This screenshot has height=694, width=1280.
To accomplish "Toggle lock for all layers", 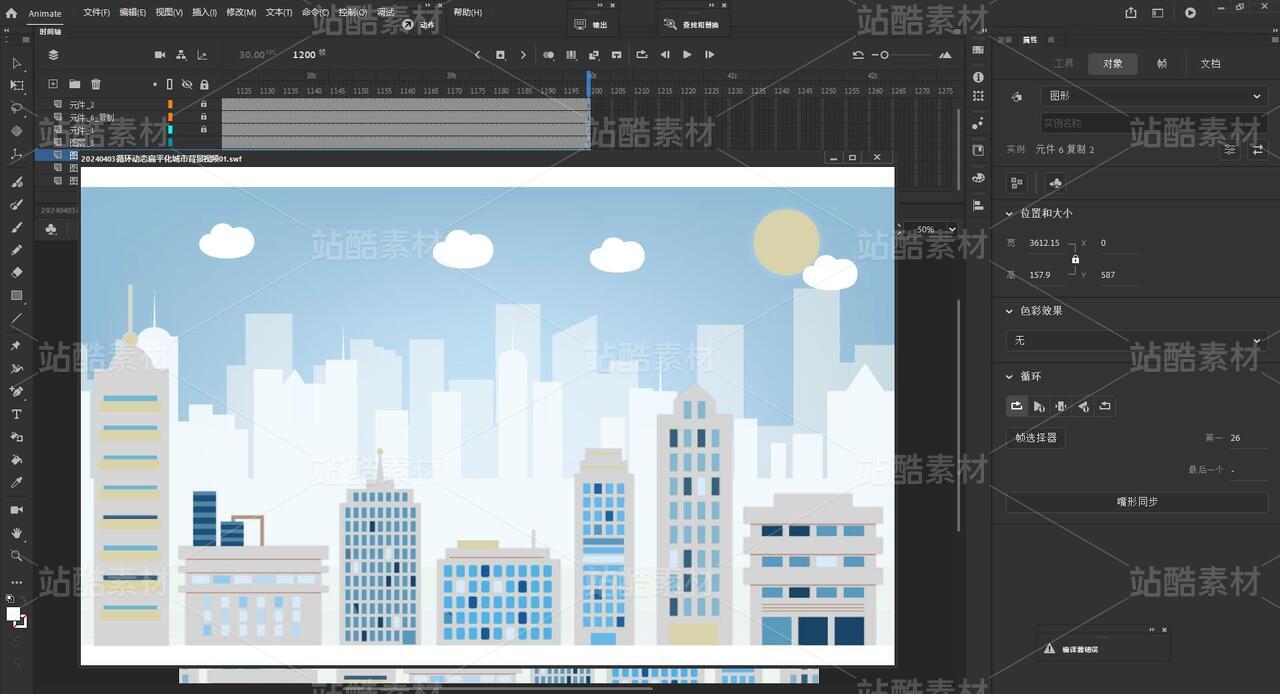I will point(204,85).
